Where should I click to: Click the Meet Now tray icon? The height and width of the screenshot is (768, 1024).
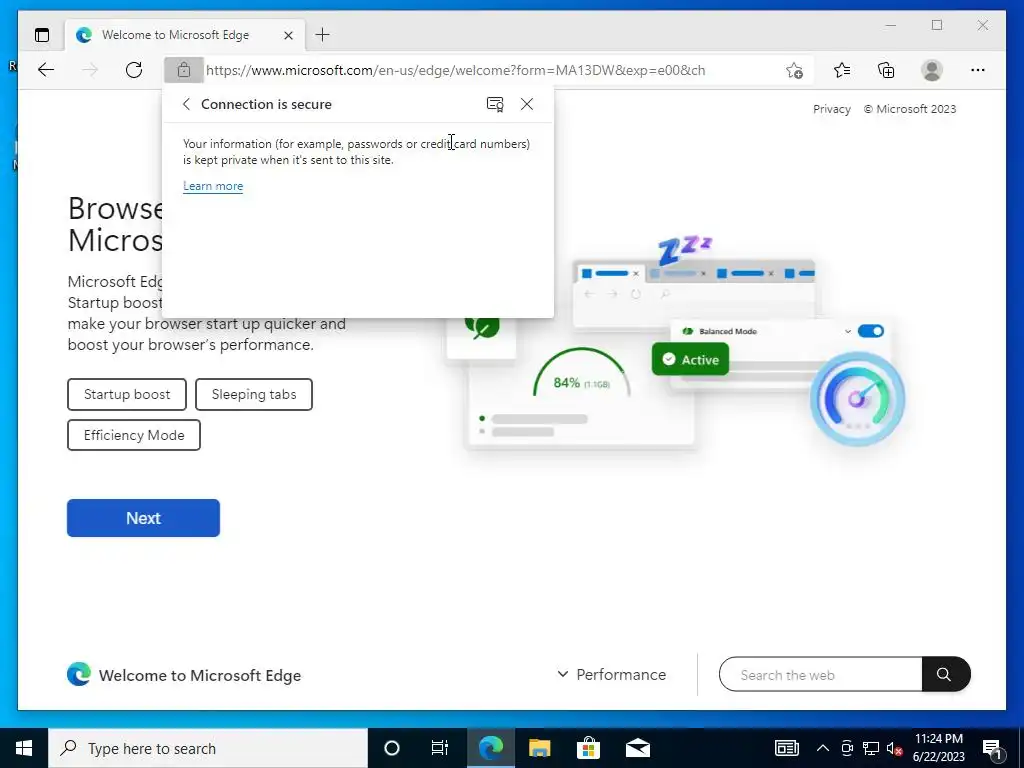(x=847, y=748)
